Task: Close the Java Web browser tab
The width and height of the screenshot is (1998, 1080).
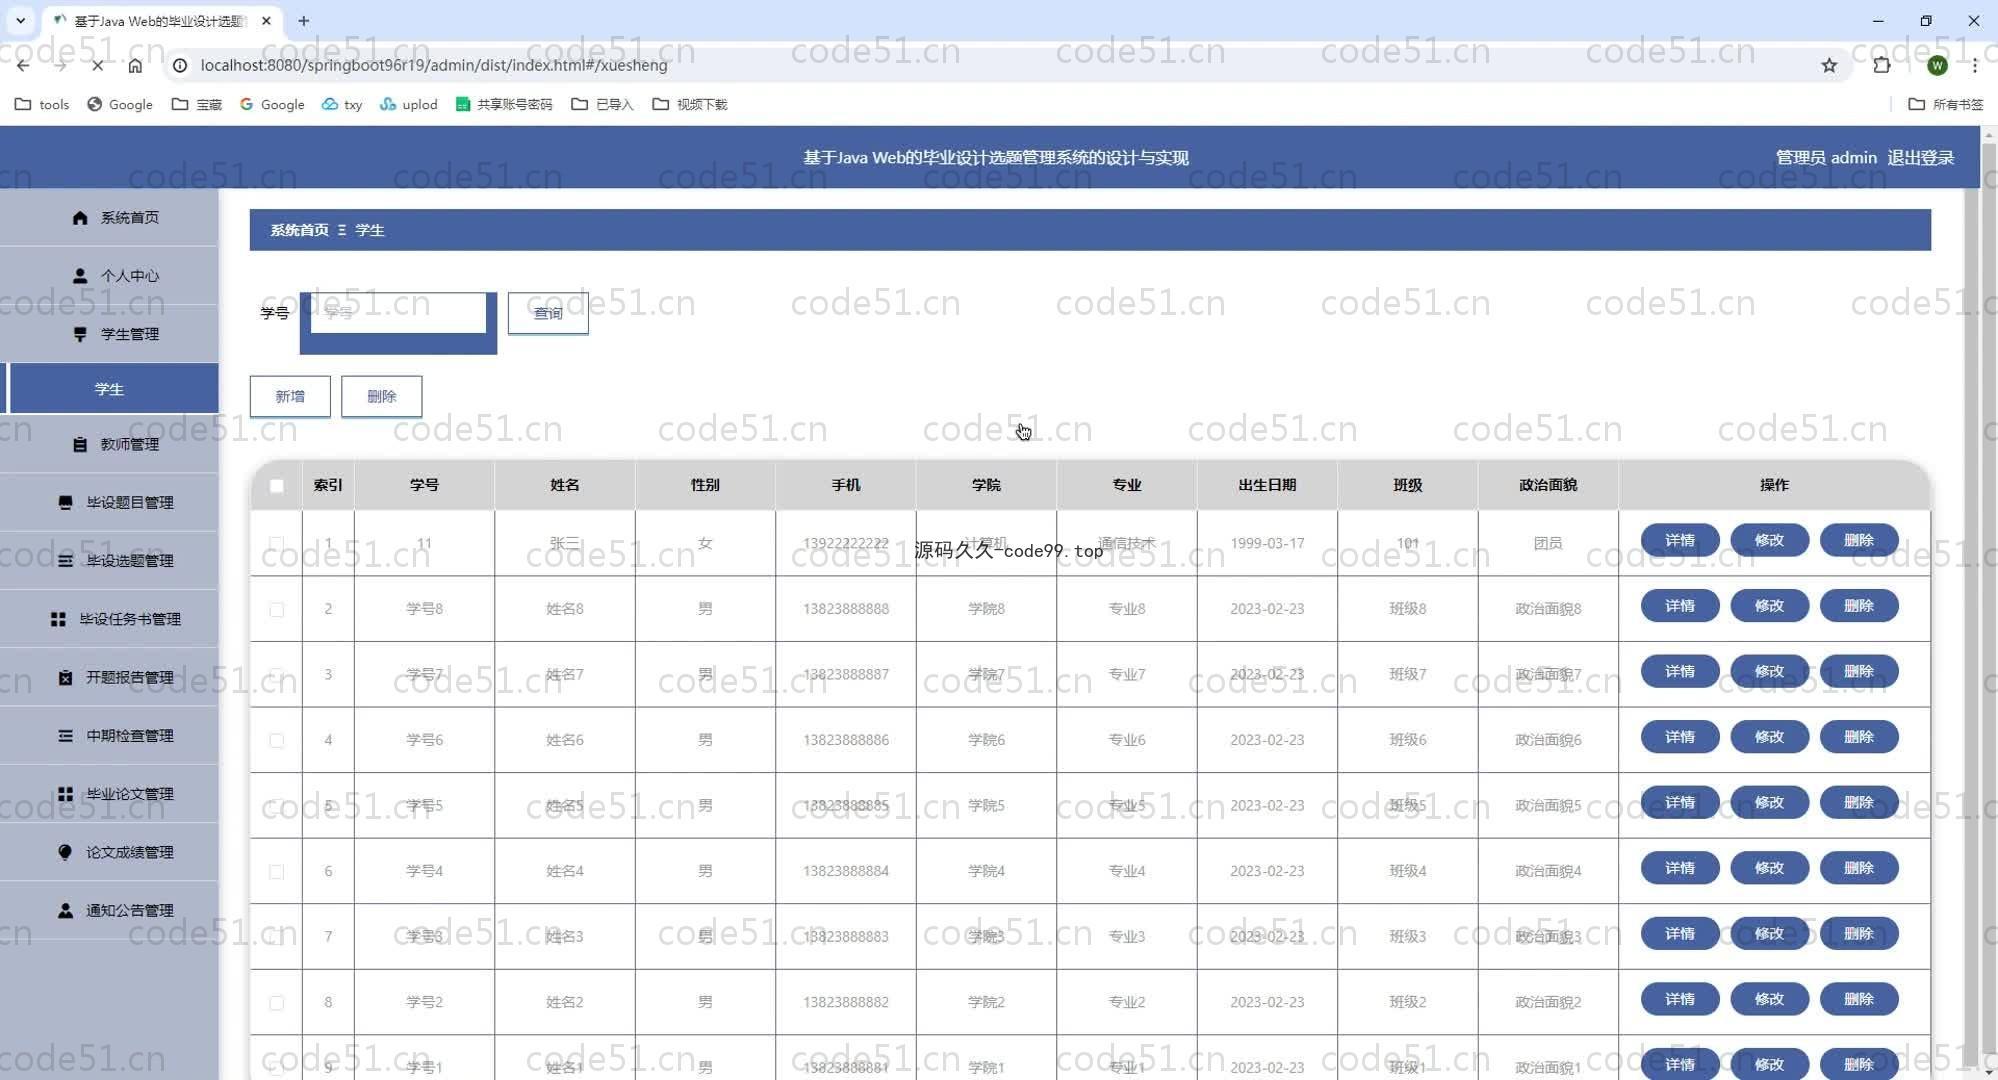Action: pyautogui.click(x=266, y=20)
